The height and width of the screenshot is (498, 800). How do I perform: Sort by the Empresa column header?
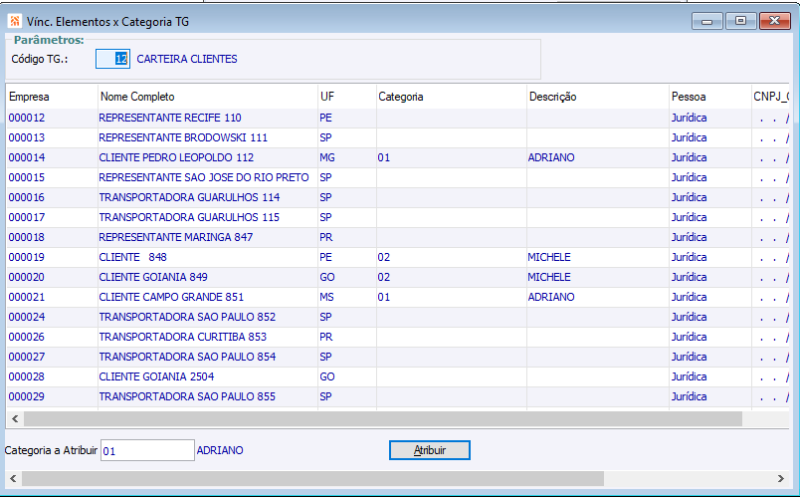52,97
